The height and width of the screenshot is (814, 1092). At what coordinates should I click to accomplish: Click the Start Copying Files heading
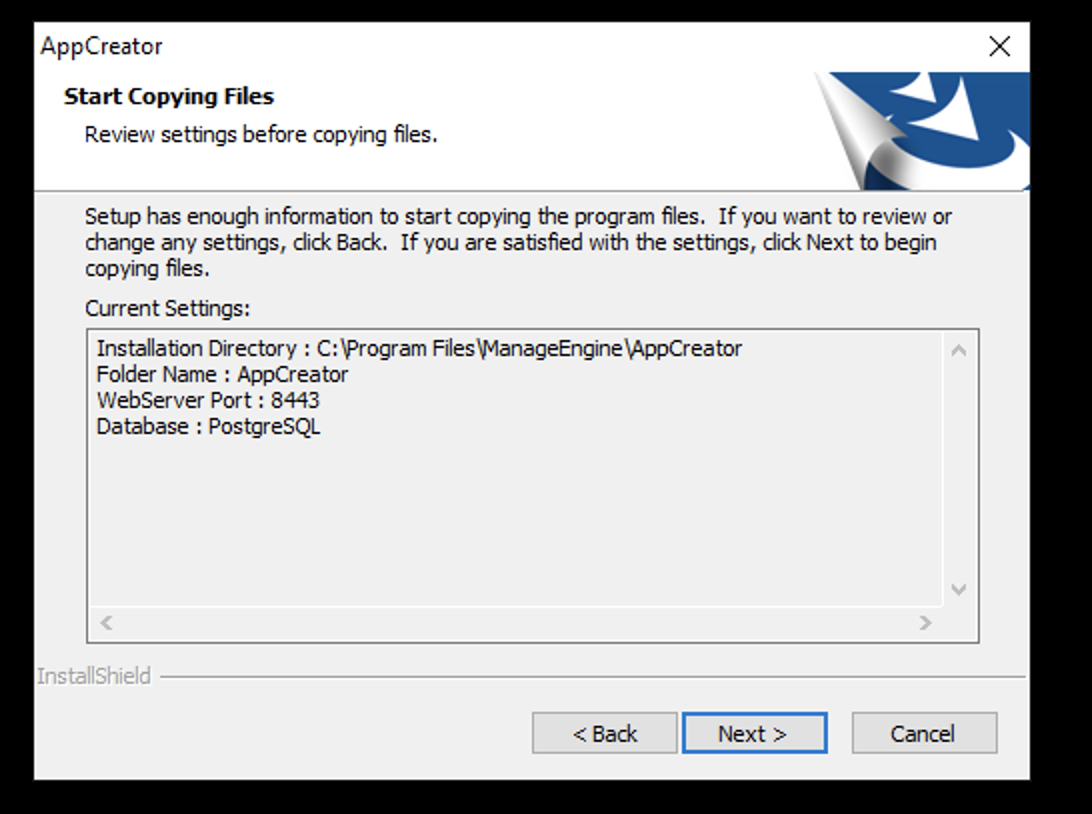[169, 96]
